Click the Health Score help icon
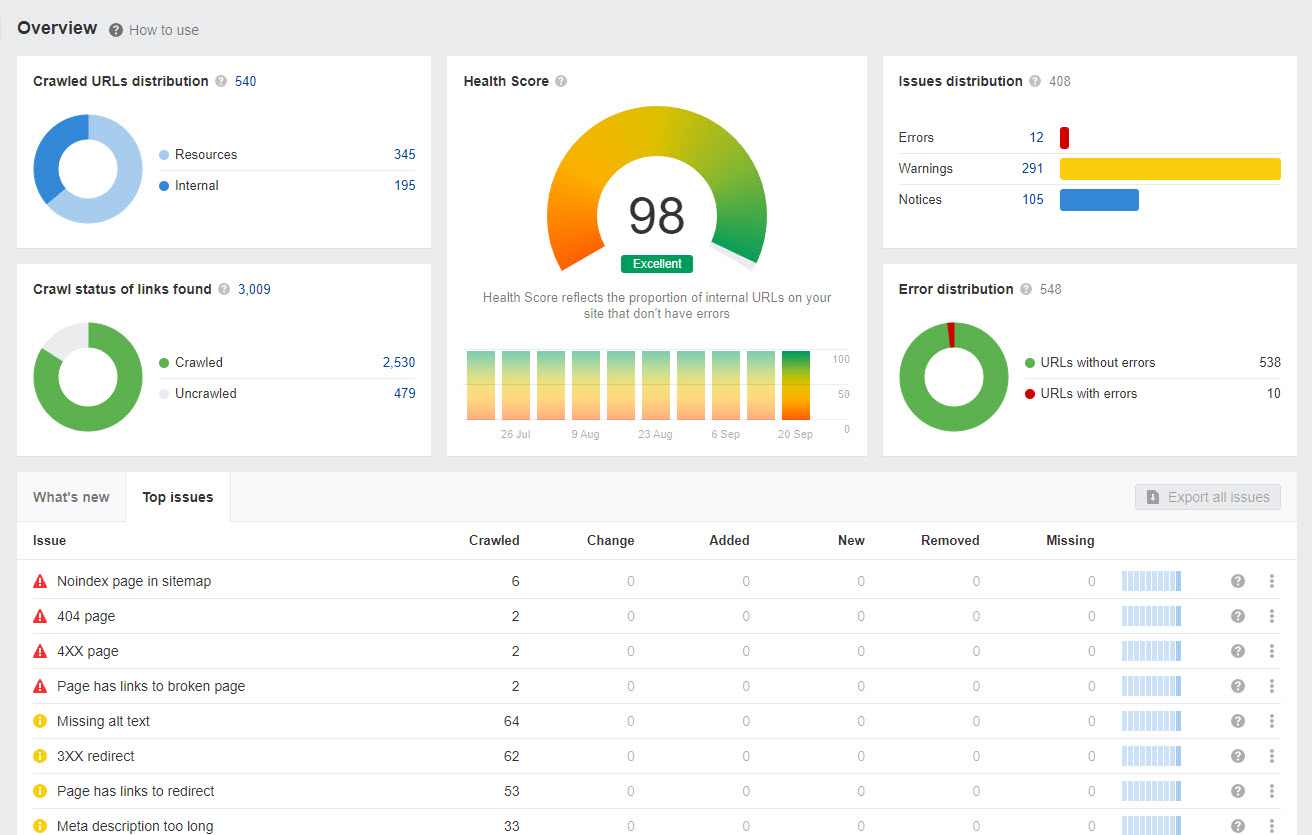The height and width of the screenshot is (835, 1312). 561,81
